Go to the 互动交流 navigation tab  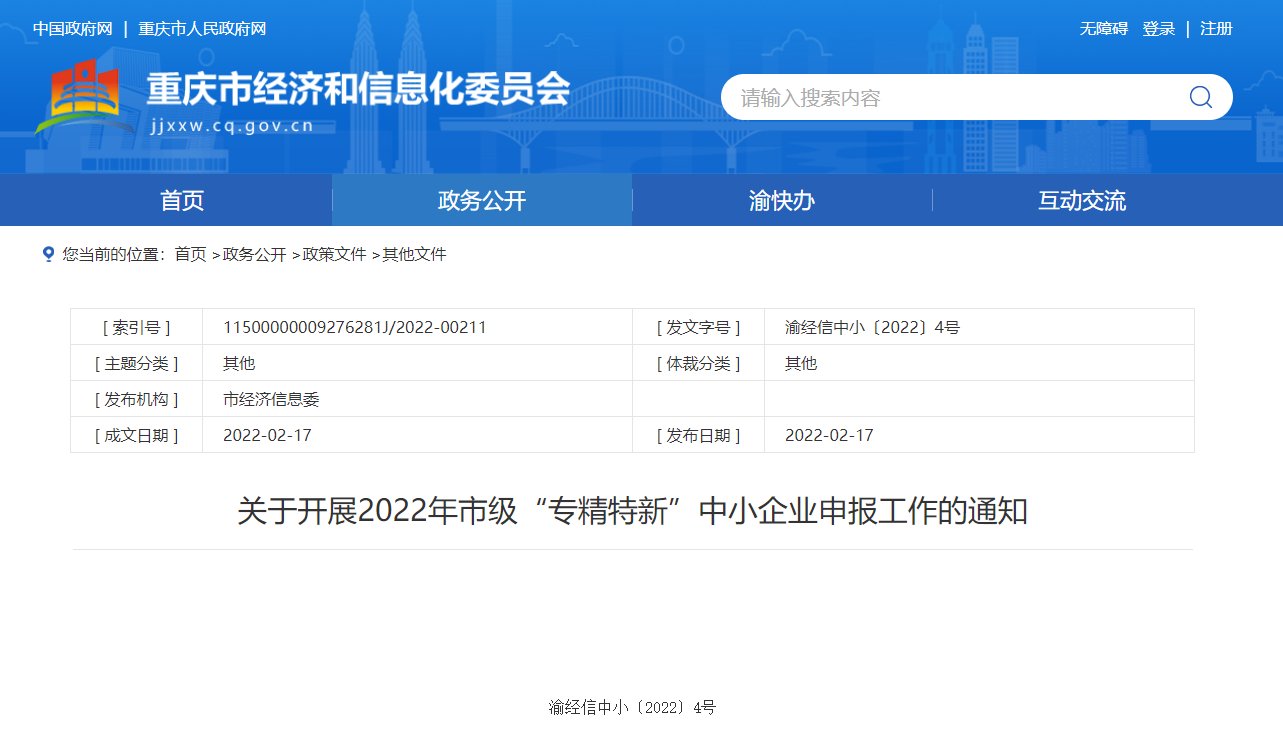tap(1082, 200)
